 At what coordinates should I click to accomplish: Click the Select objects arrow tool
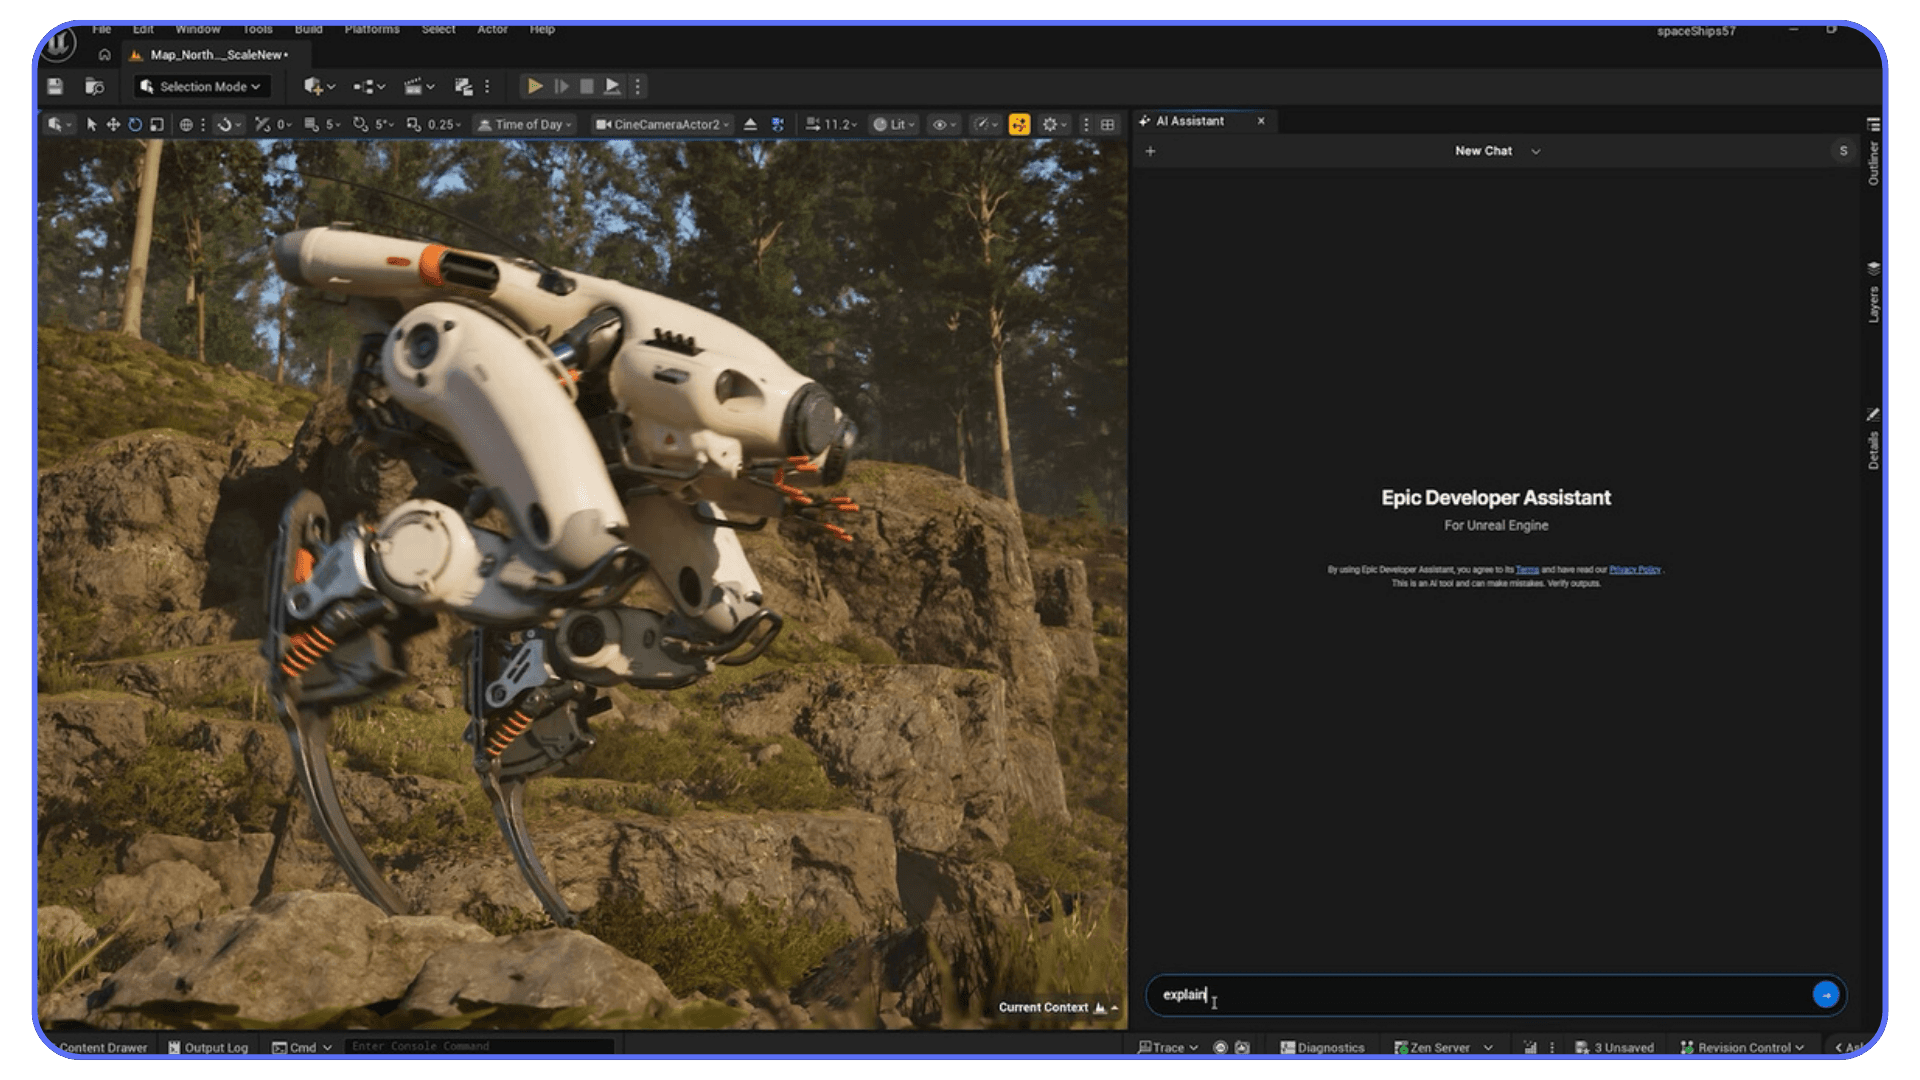point(91,125)
